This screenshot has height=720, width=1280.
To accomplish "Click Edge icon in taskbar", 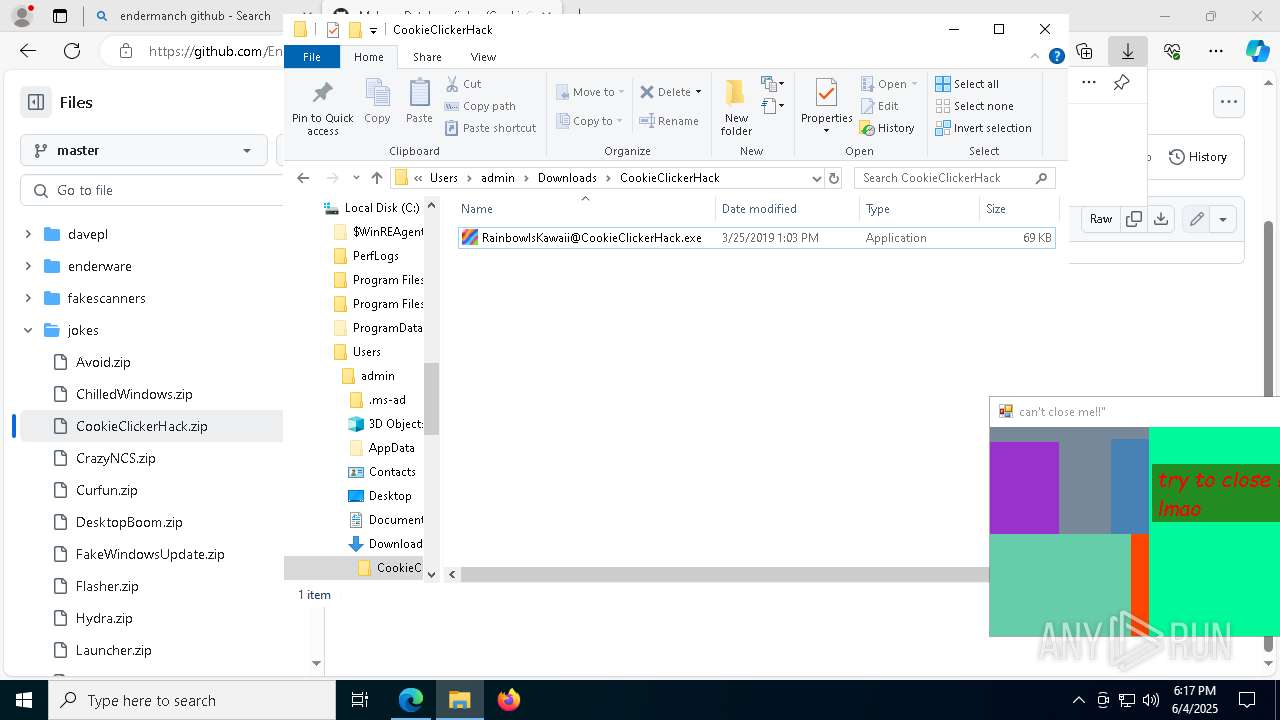I will click(411, 700).
